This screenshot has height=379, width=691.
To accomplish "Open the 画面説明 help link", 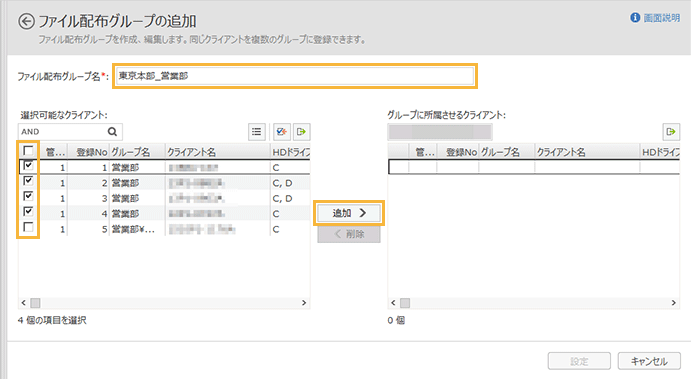I will point(661,18).
